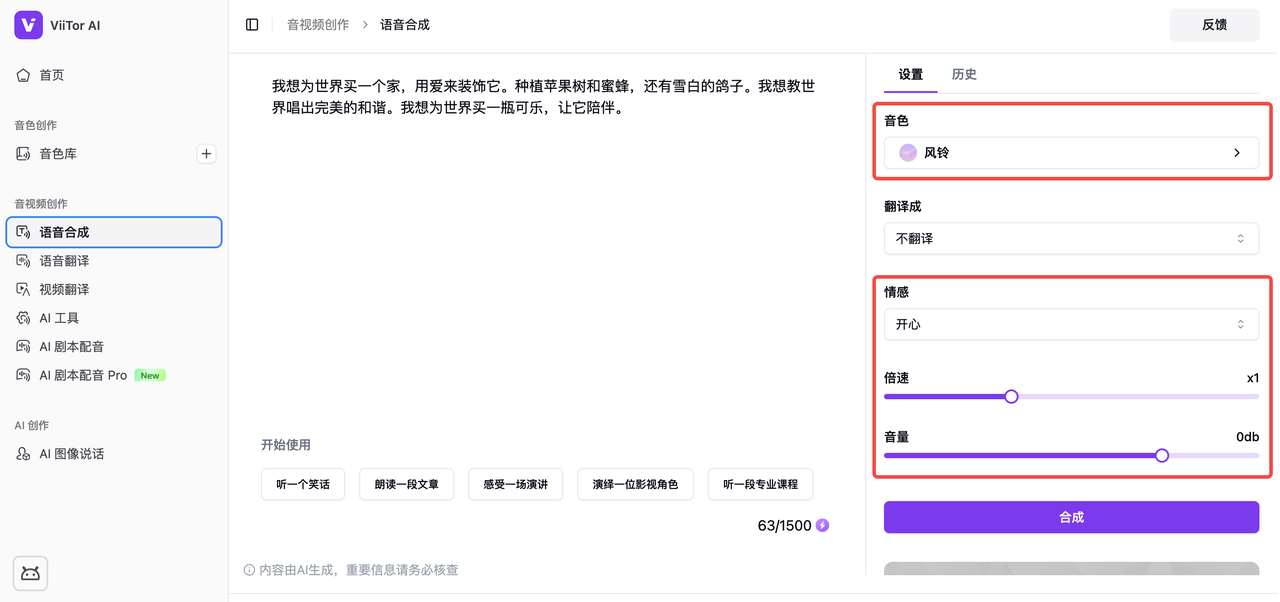Open the robot assistant icon at bottom-left
Screen dimensions: 1280x602
[30, 573]
